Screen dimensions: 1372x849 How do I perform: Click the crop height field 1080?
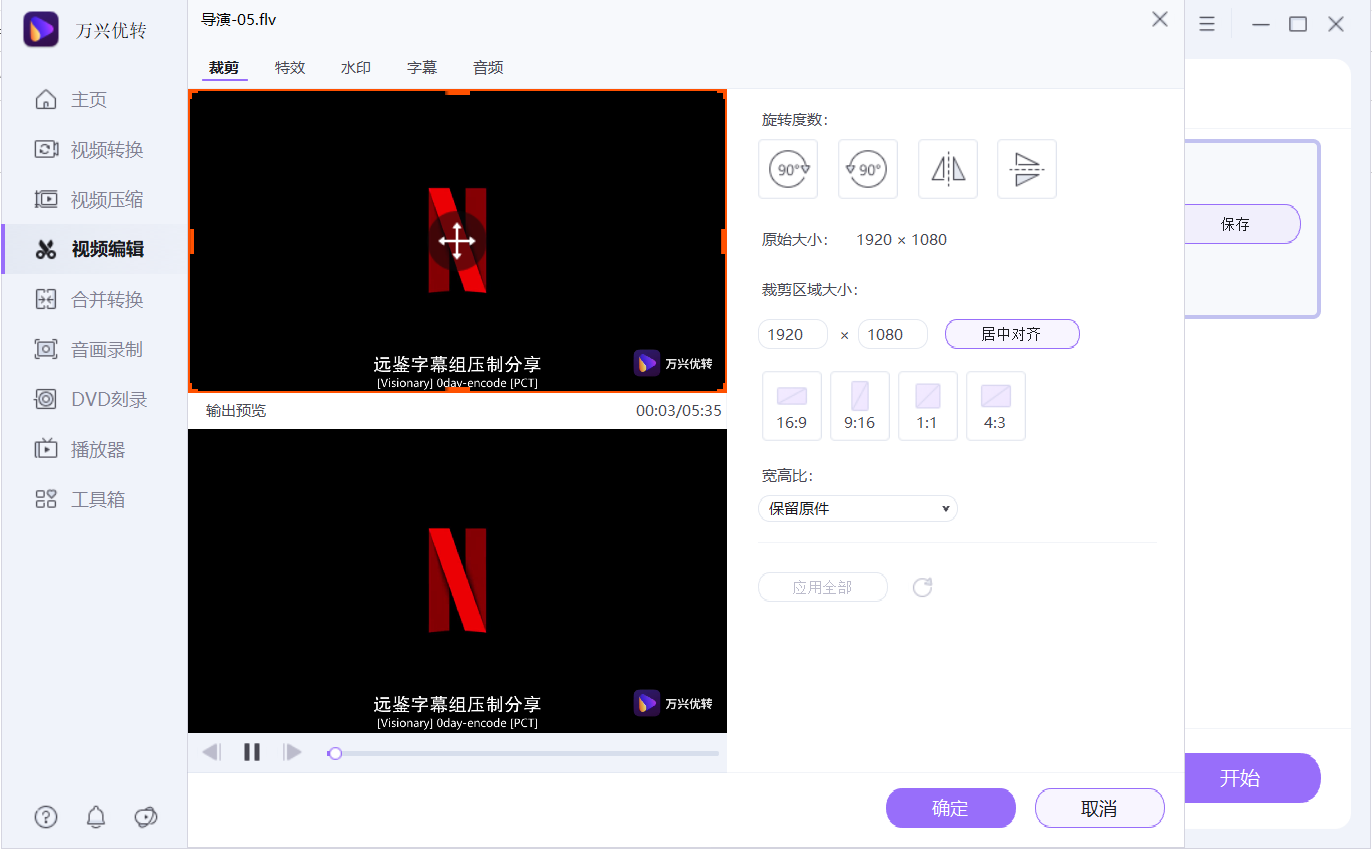click(x=893, y=334)
